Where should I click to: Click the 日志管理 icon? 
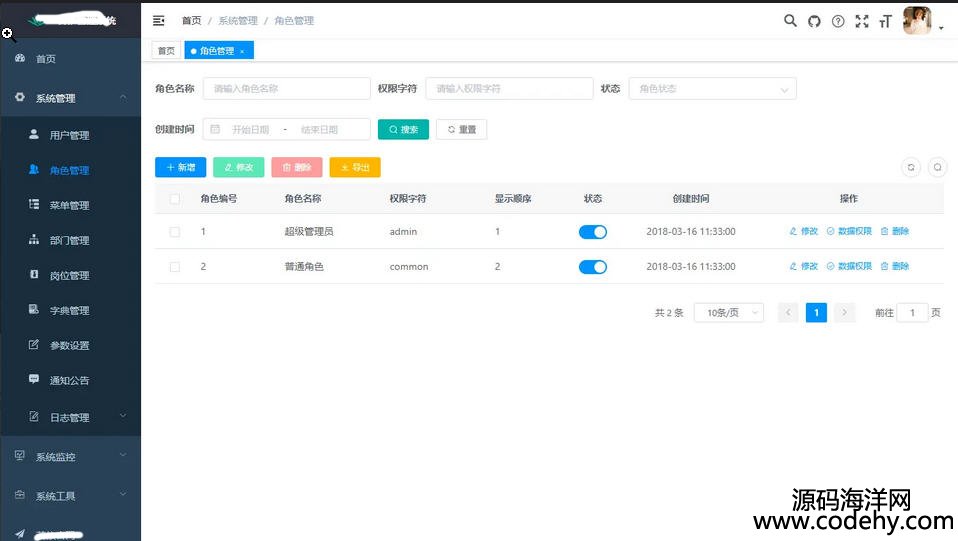click(x=34, y=416)
